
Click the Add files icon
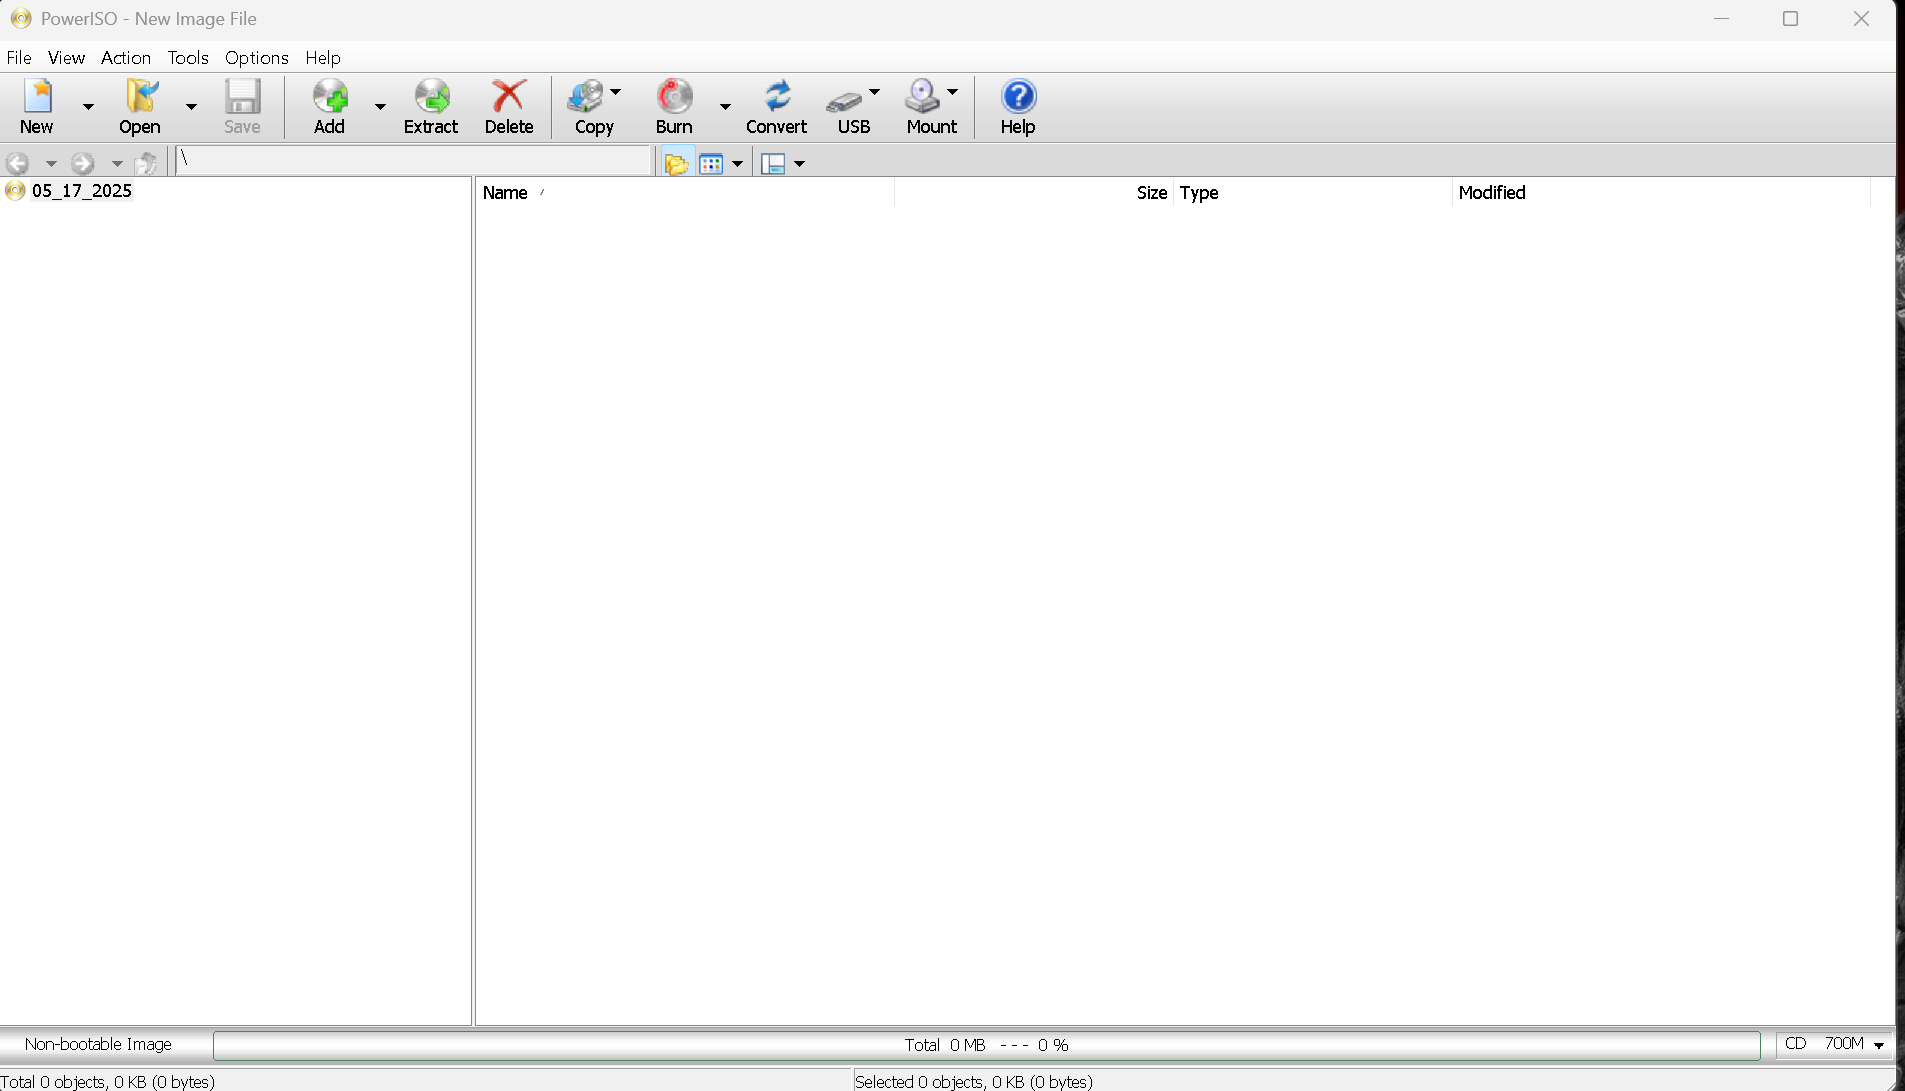pyautogui.click(x=330, y=106)
